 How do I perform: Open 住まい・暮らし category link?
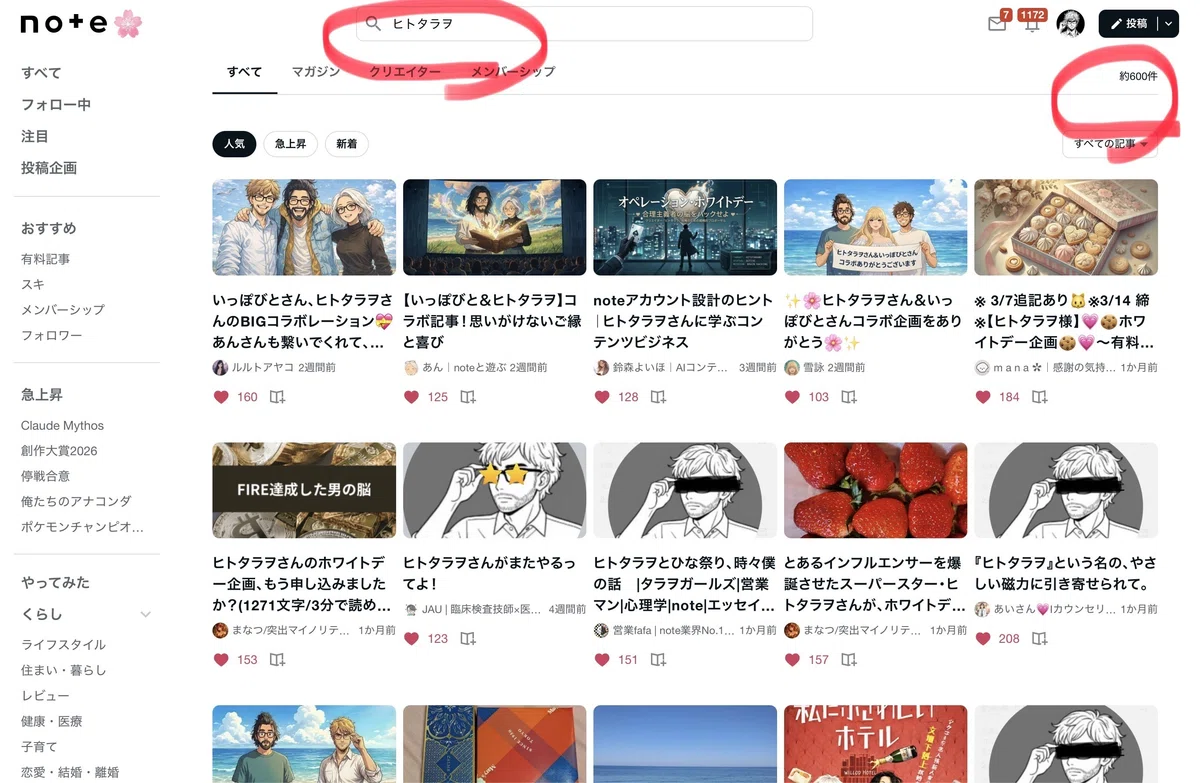coord(64,670)
